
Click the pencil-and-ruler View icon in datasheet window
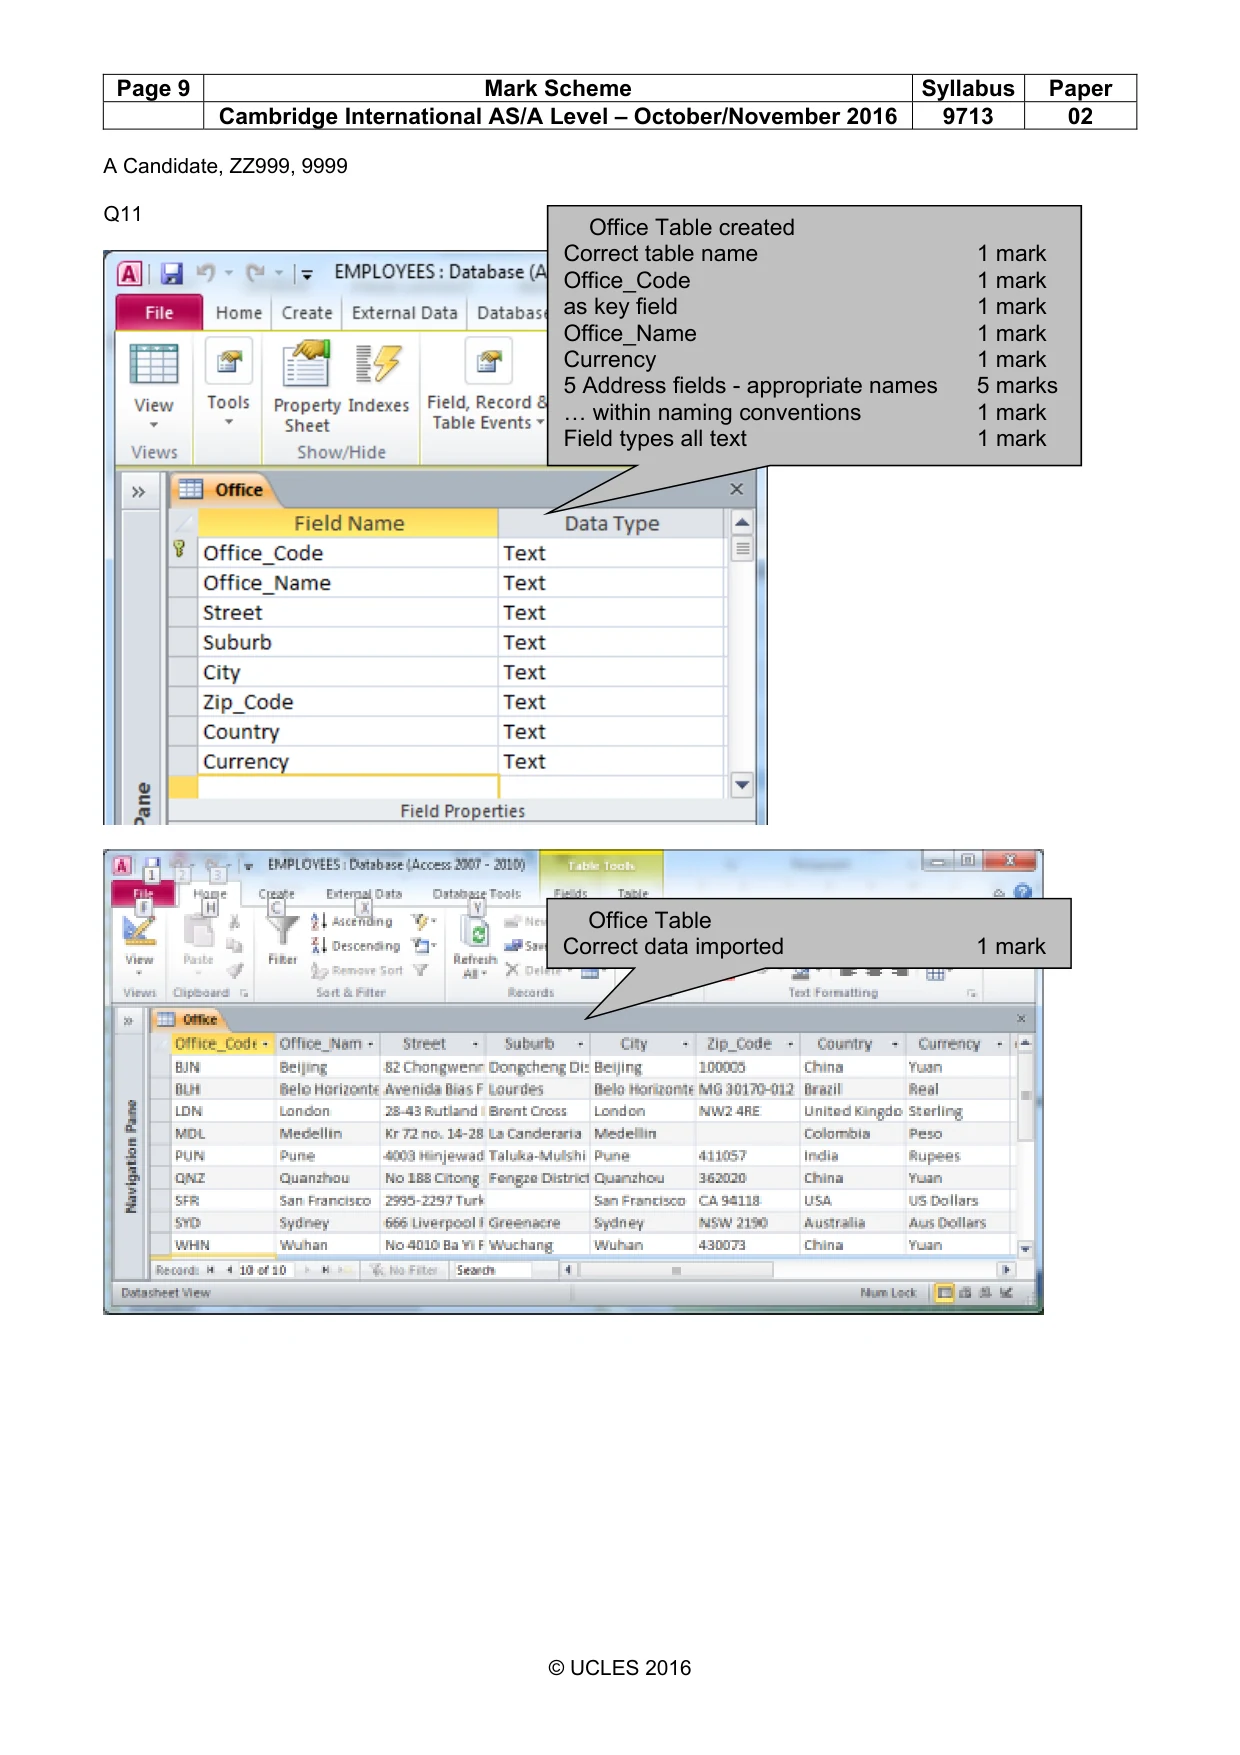click(139, 930)
